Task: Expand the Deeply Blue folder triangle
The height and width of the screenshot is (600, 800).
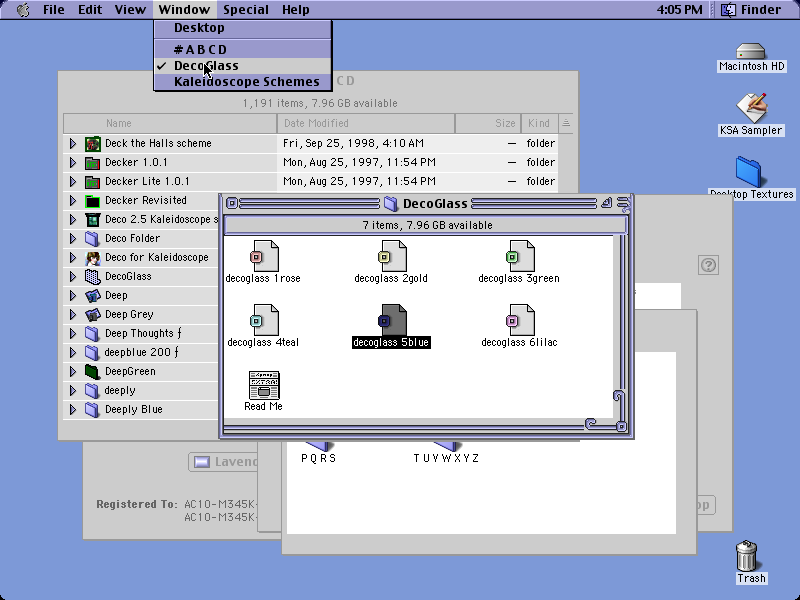Action: [73, 410]
